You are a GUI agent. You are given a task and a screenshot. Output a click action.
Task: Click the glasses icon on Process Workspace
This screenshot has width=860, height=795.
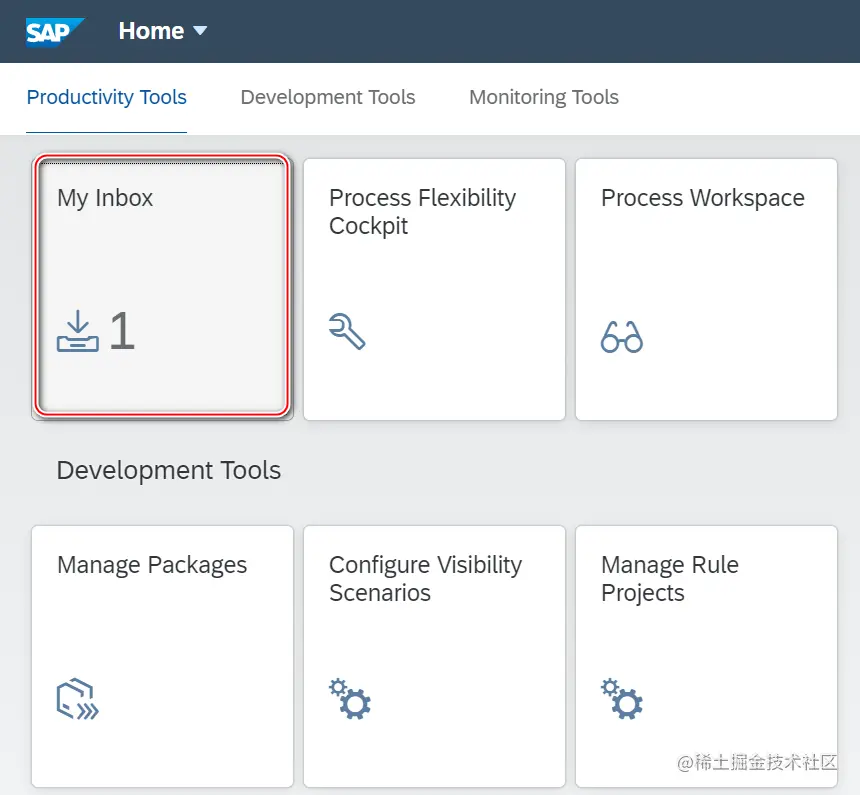pyautogui.click(x=621, y=337)
